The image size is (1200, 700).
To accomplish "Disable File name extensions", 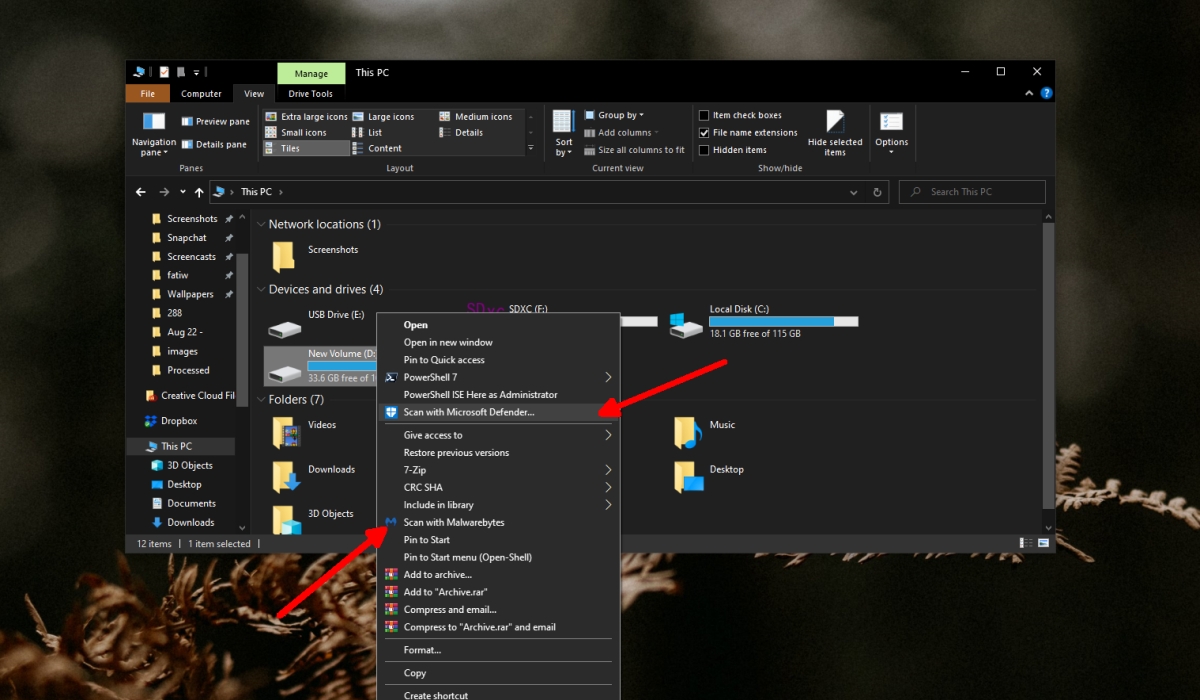I will pyautogui.click(x=704, y=132).
